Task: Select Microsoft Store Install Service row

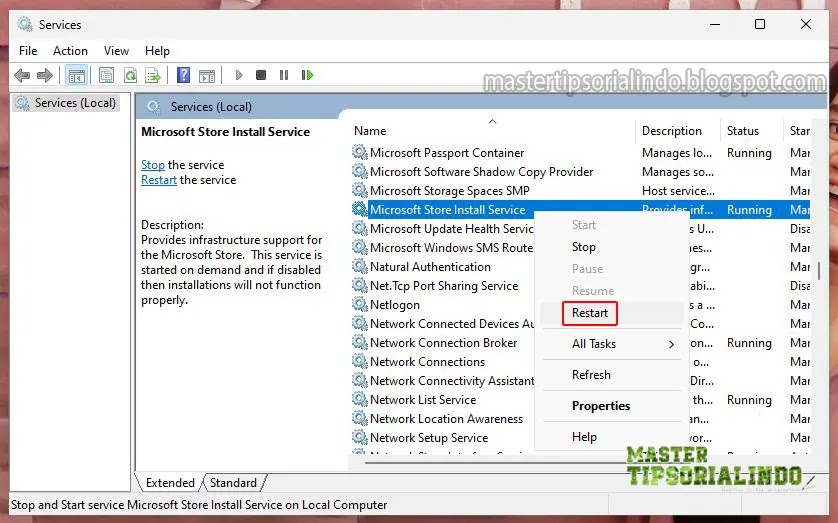Action: [580, 209]
